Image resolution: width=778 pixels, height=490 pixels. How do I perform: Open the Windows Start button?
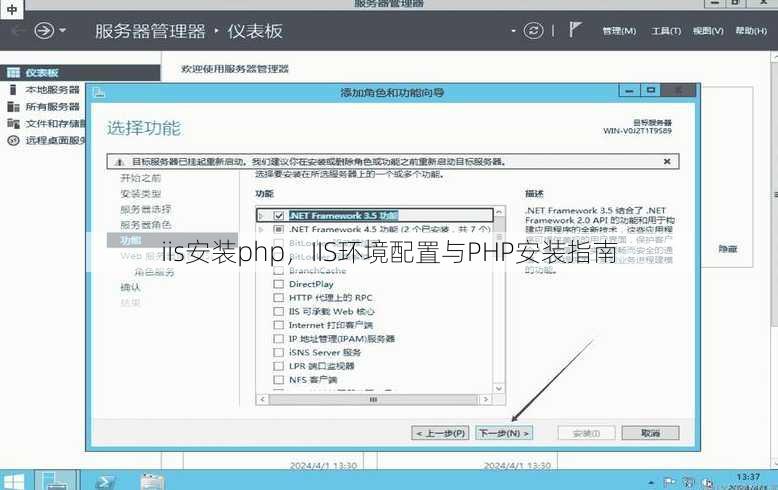coord(13,481)
